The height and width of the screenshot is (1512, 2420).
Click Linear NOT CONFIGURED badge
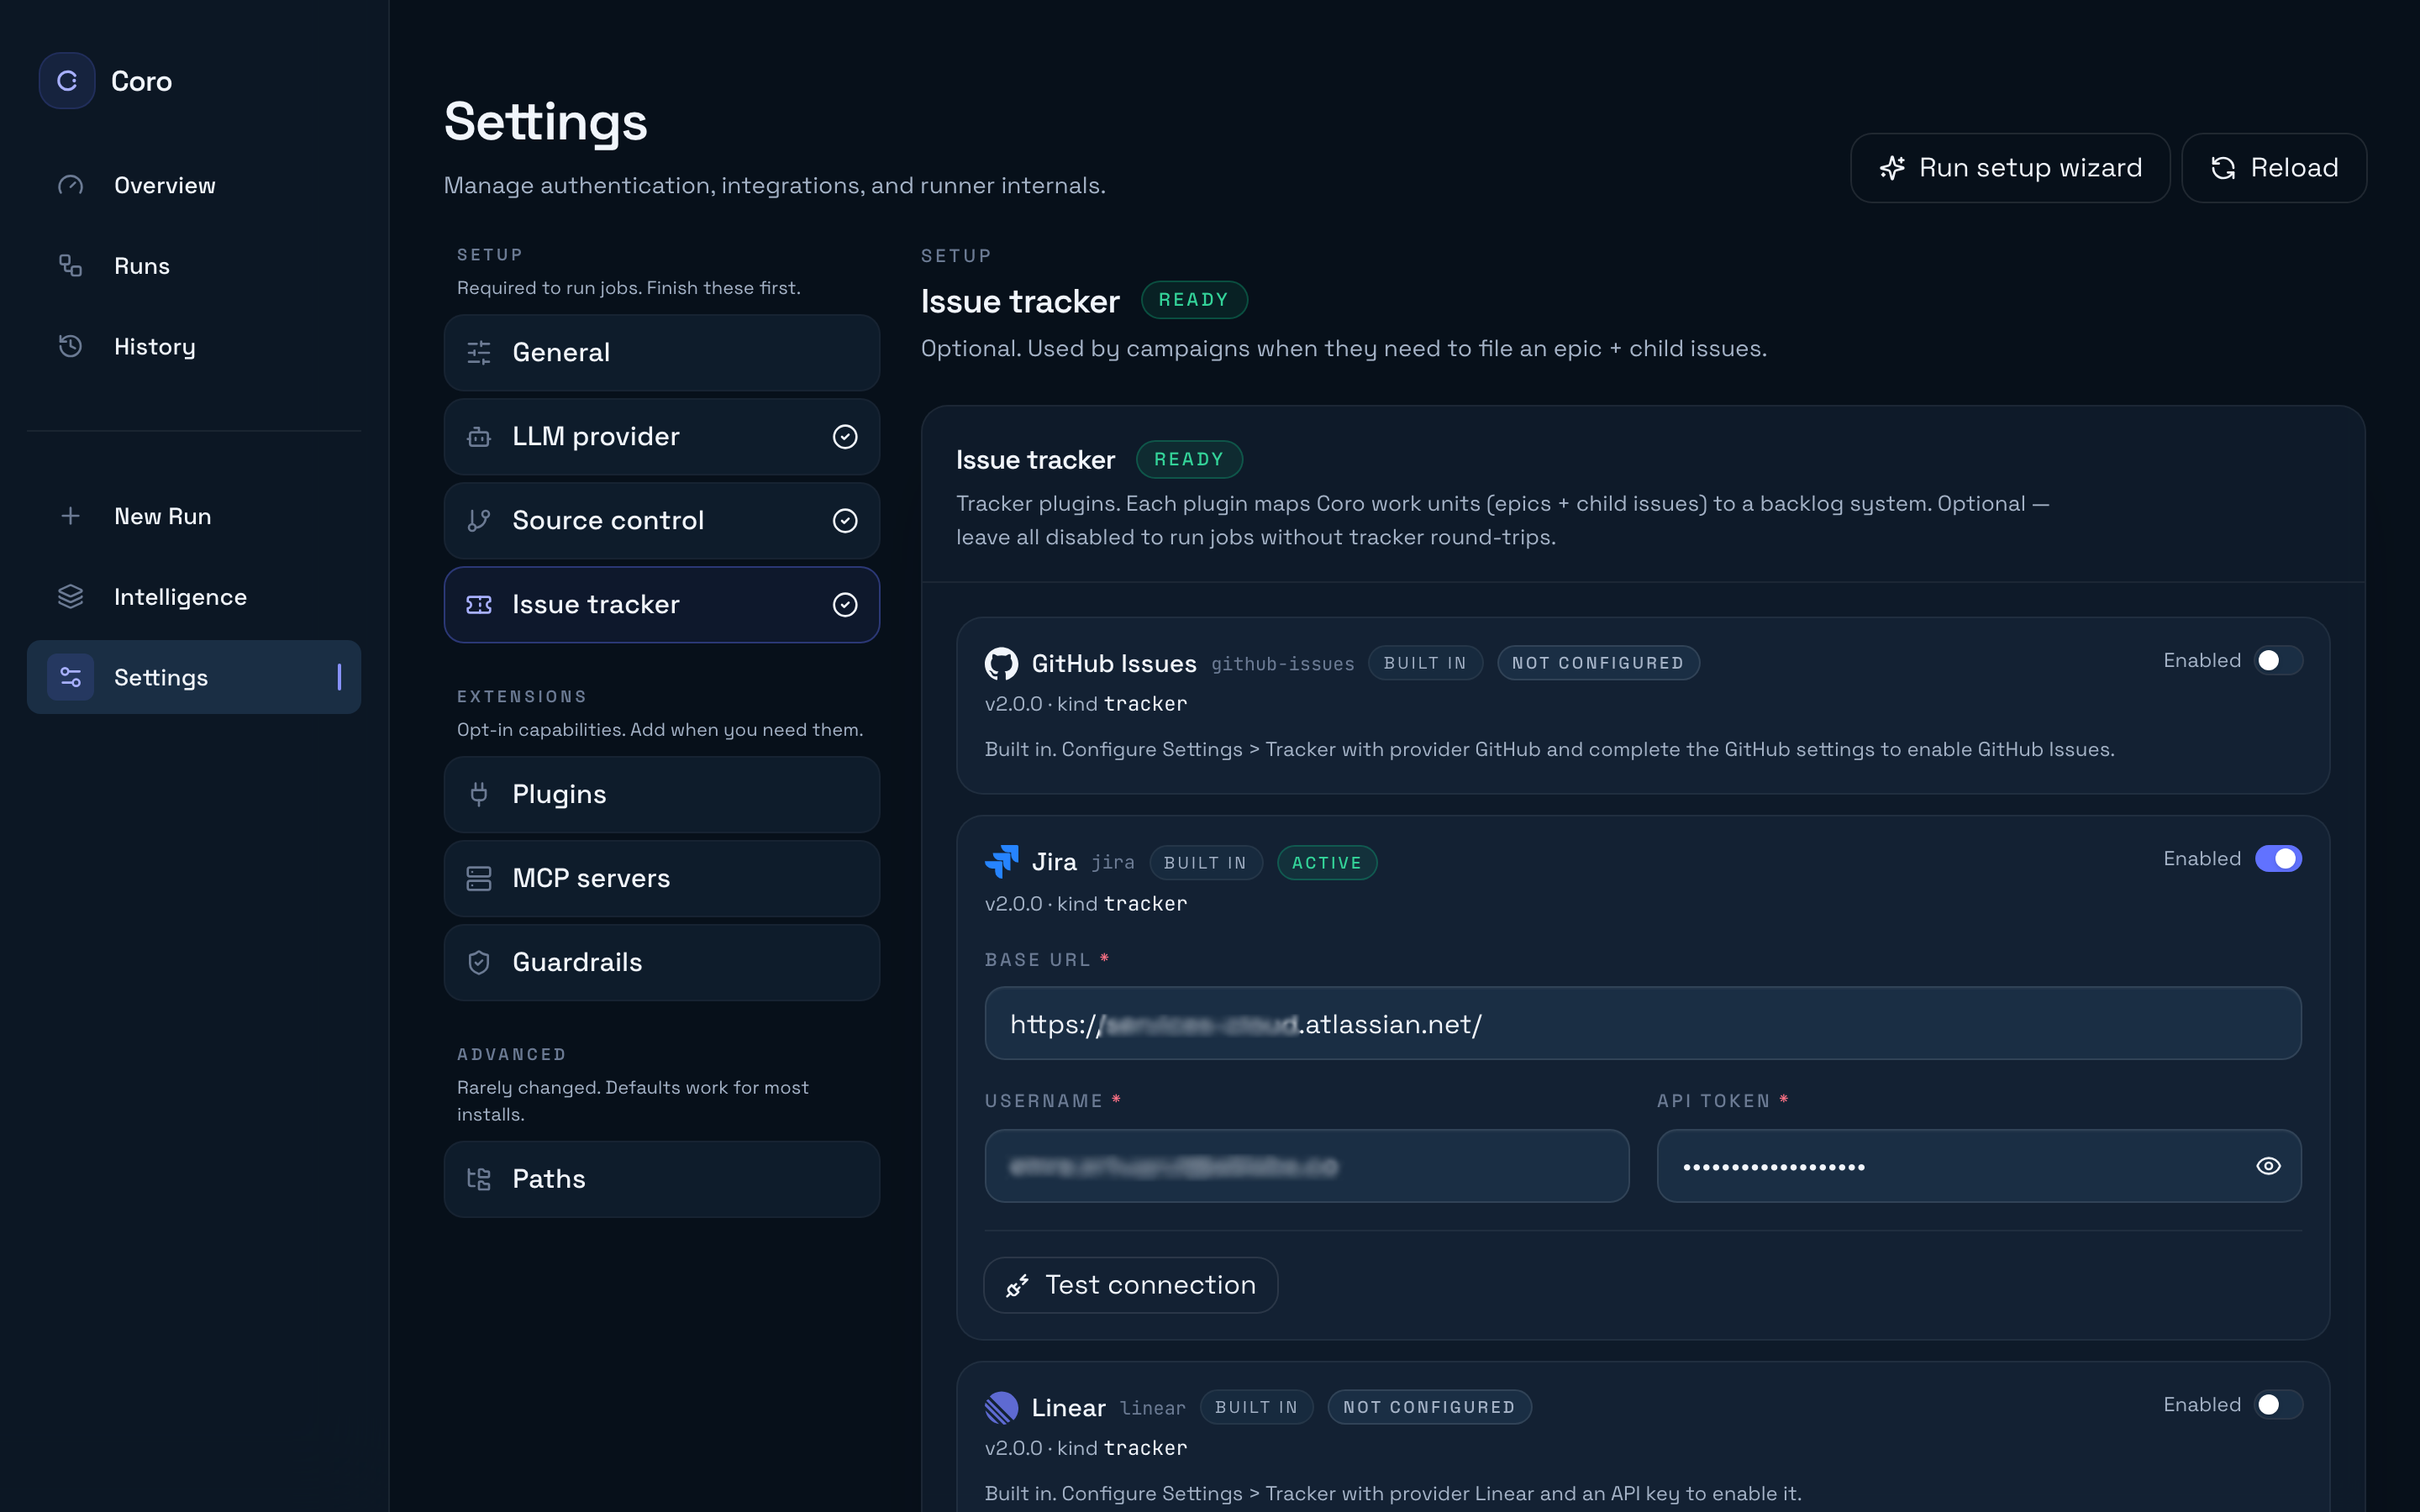click(1429, 1407)
